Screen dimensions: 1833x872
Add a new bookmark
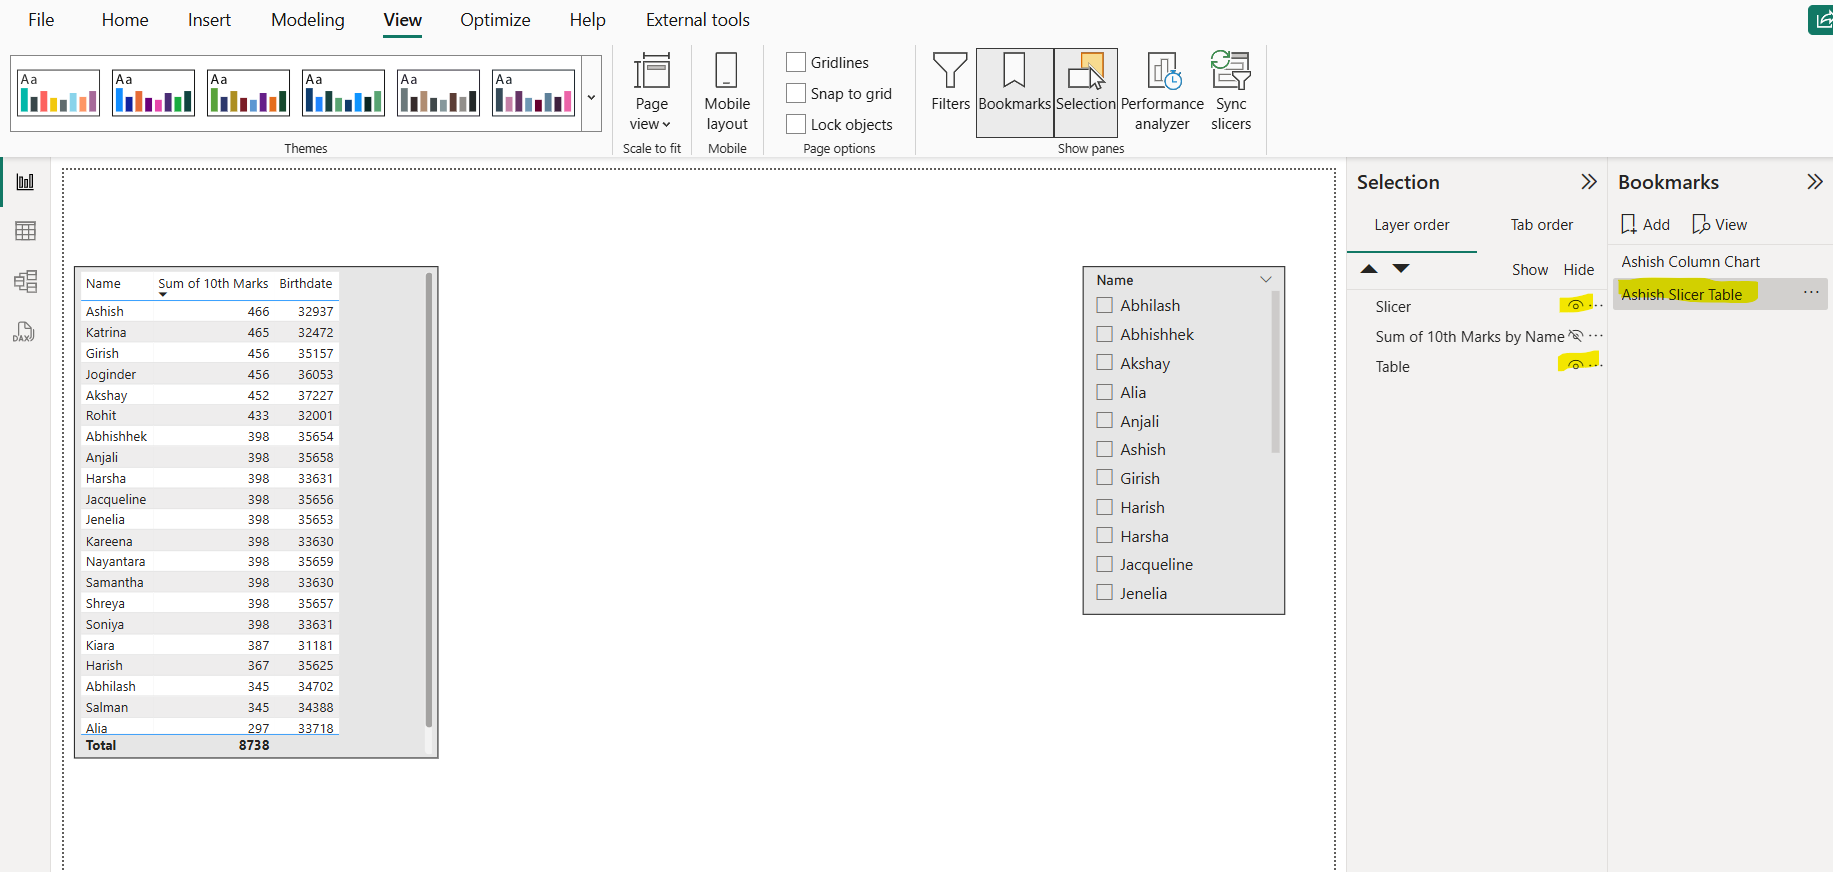point(1645,225)
